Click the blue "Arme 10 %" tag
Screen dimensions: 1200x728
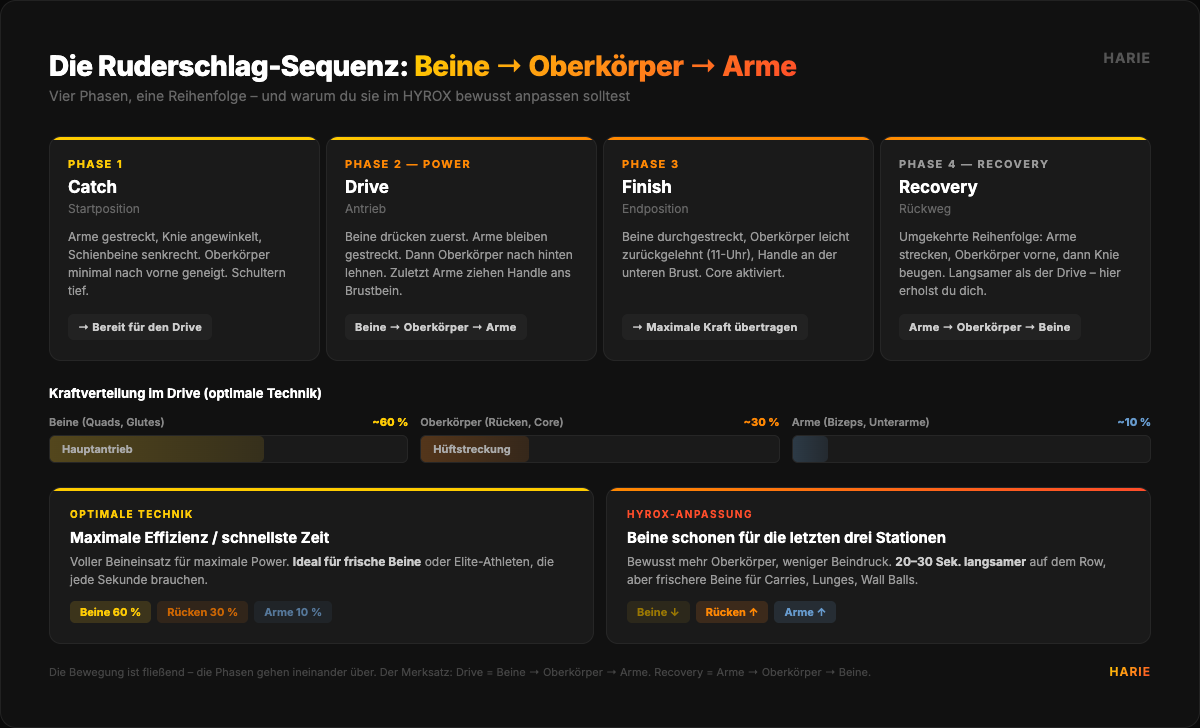[x=293, y=612]
